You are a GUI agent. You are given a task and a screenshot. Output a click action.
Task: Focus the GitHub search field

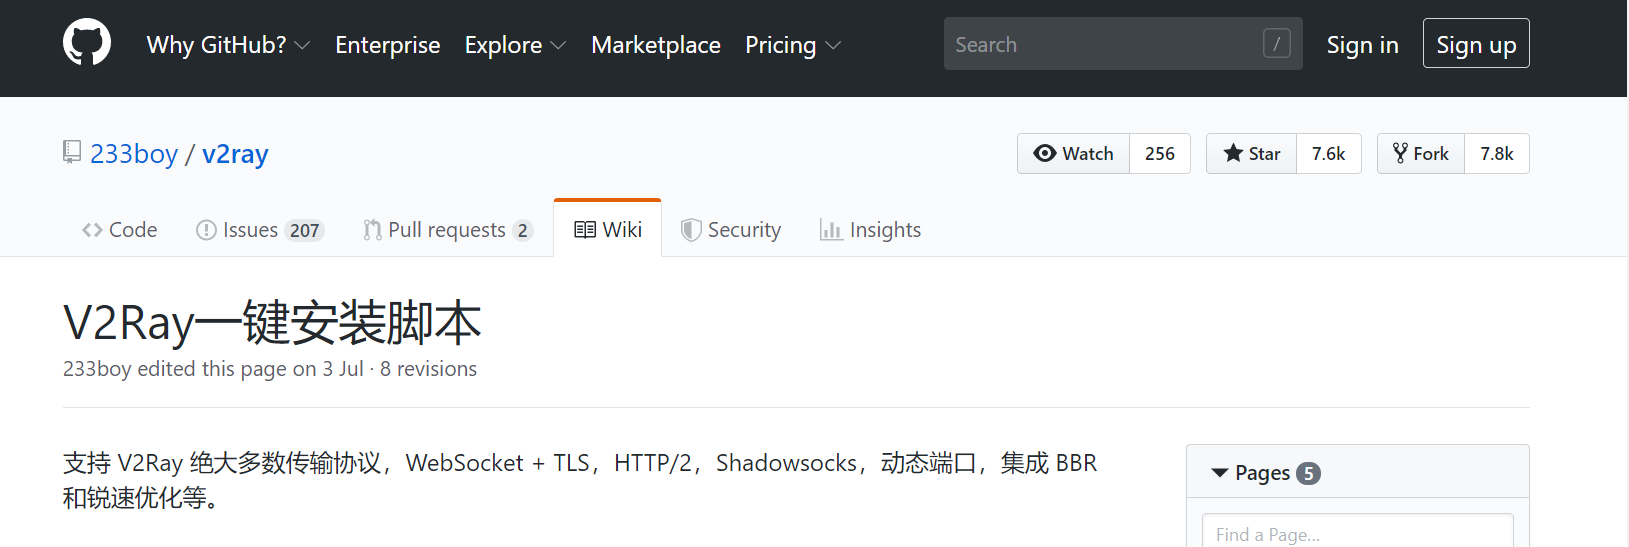(x=1105, y=44)
